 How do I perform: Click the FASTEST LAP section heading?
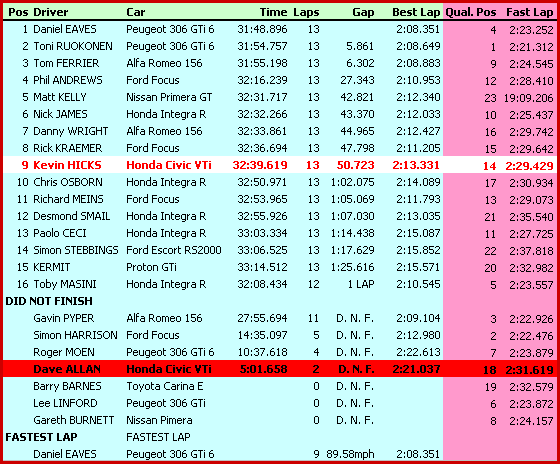click(x=41, y=437)
